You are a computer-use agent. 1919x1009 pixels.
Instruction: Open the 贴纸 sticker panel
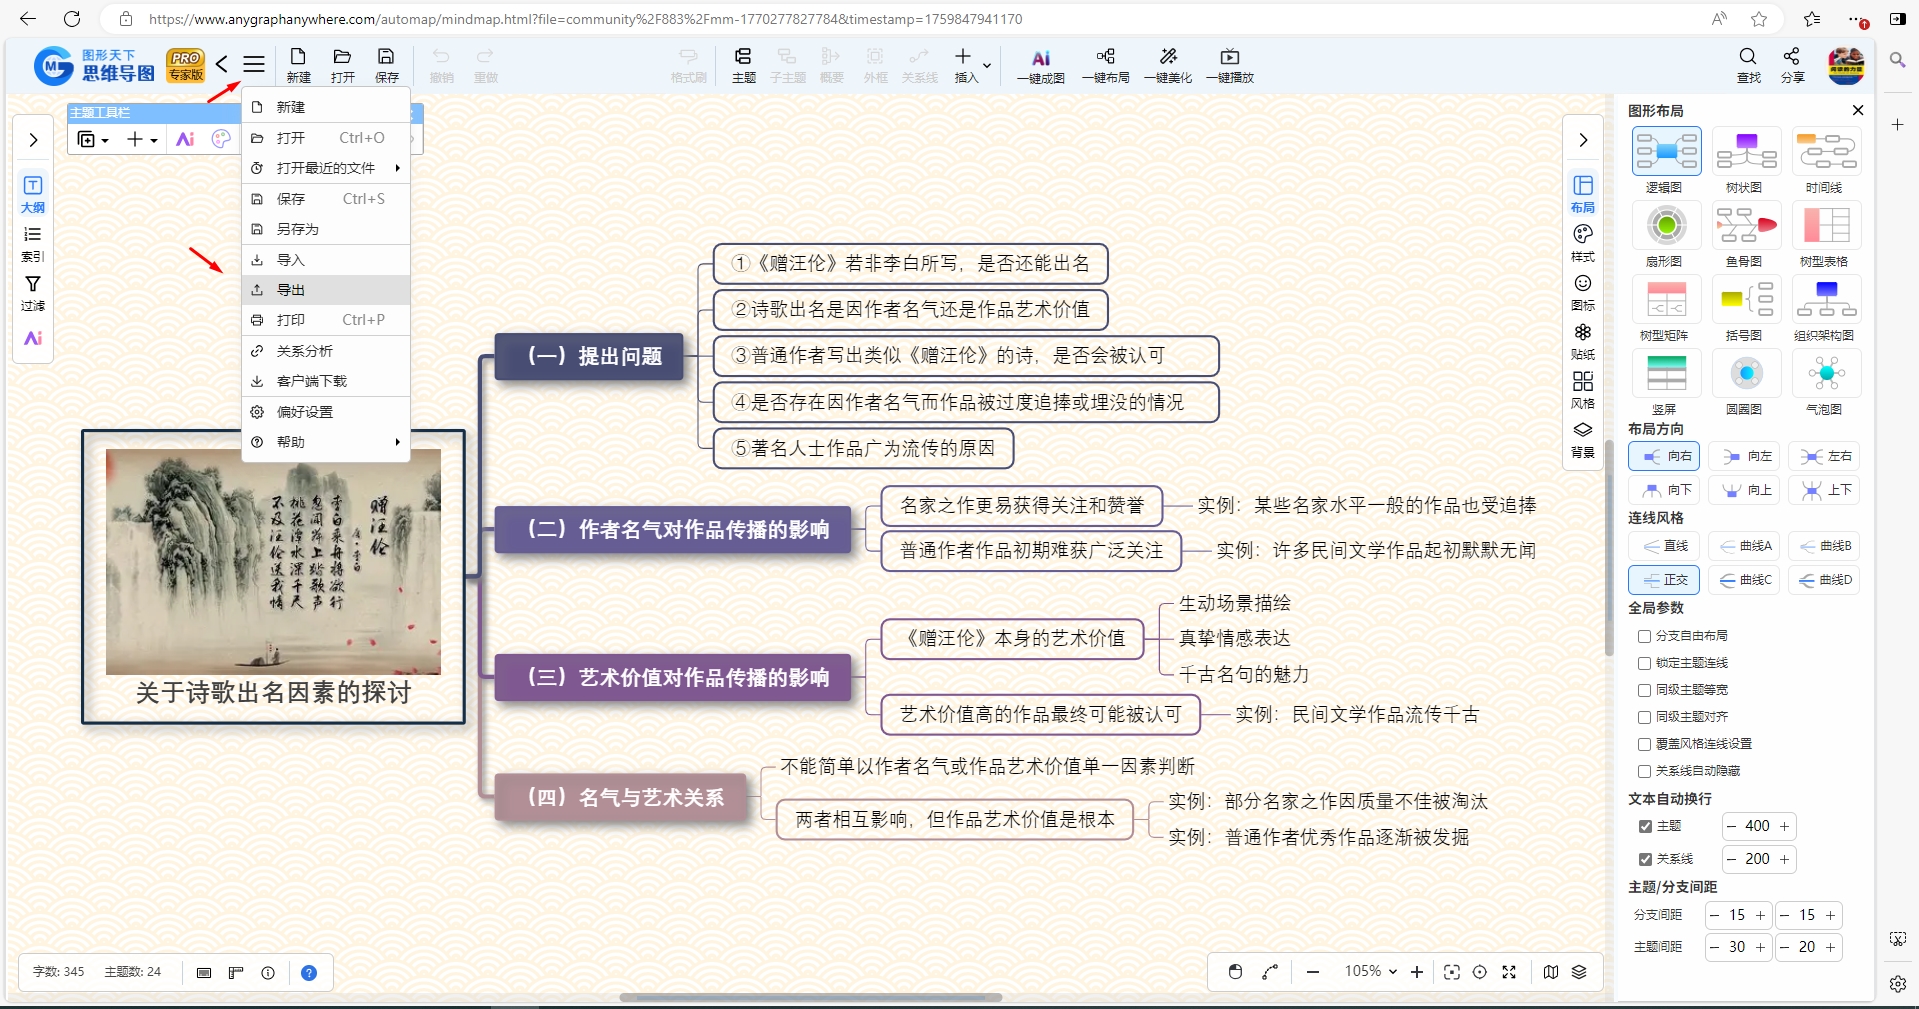[1583, 341]
